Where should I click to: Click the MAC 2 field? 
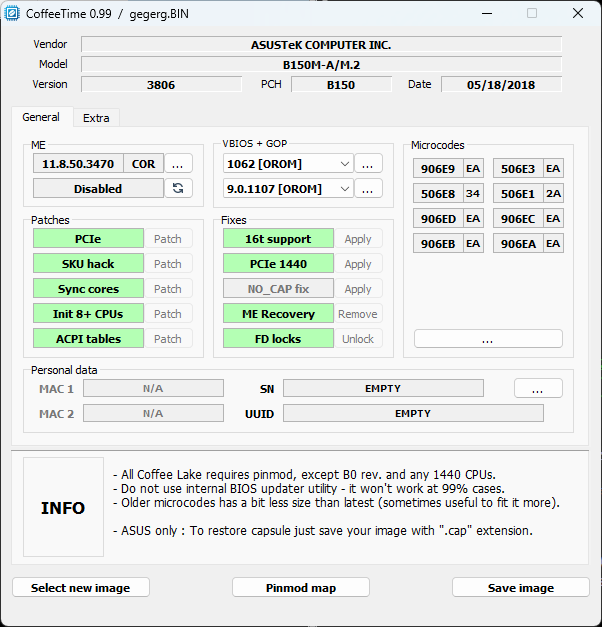coord(153,413)
